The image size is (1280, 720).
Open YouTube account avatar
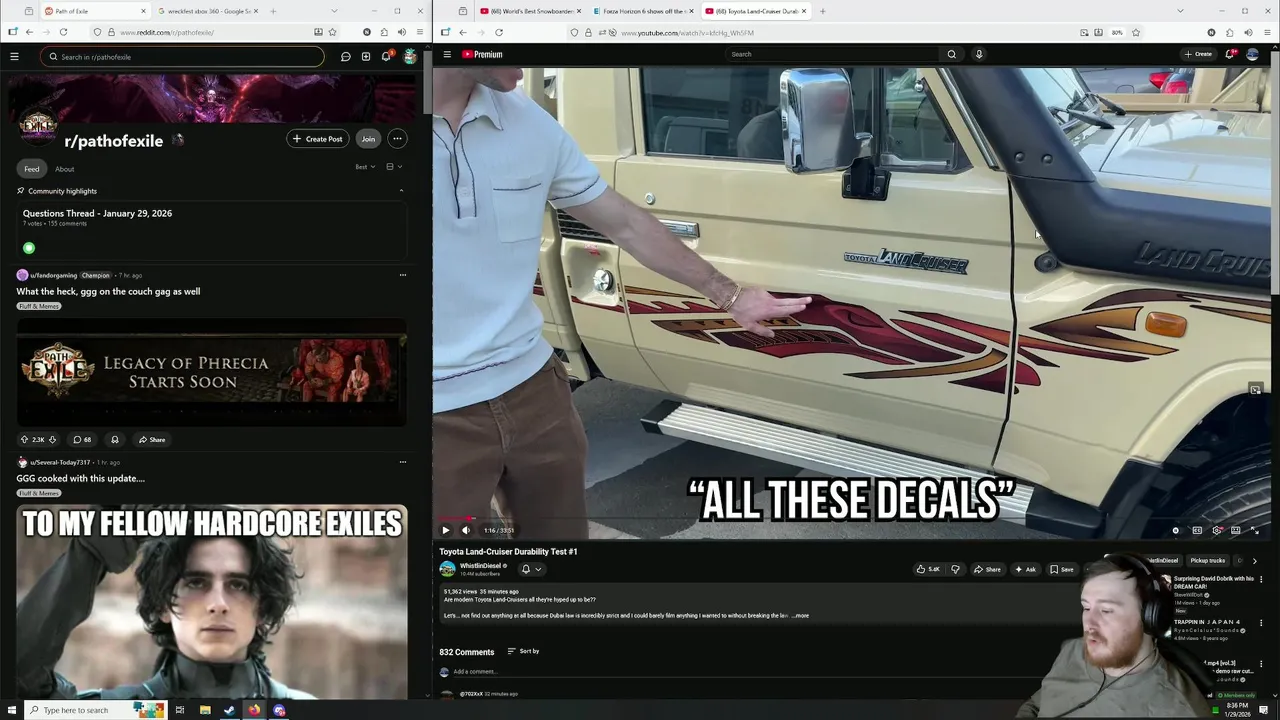[1252, 54]
